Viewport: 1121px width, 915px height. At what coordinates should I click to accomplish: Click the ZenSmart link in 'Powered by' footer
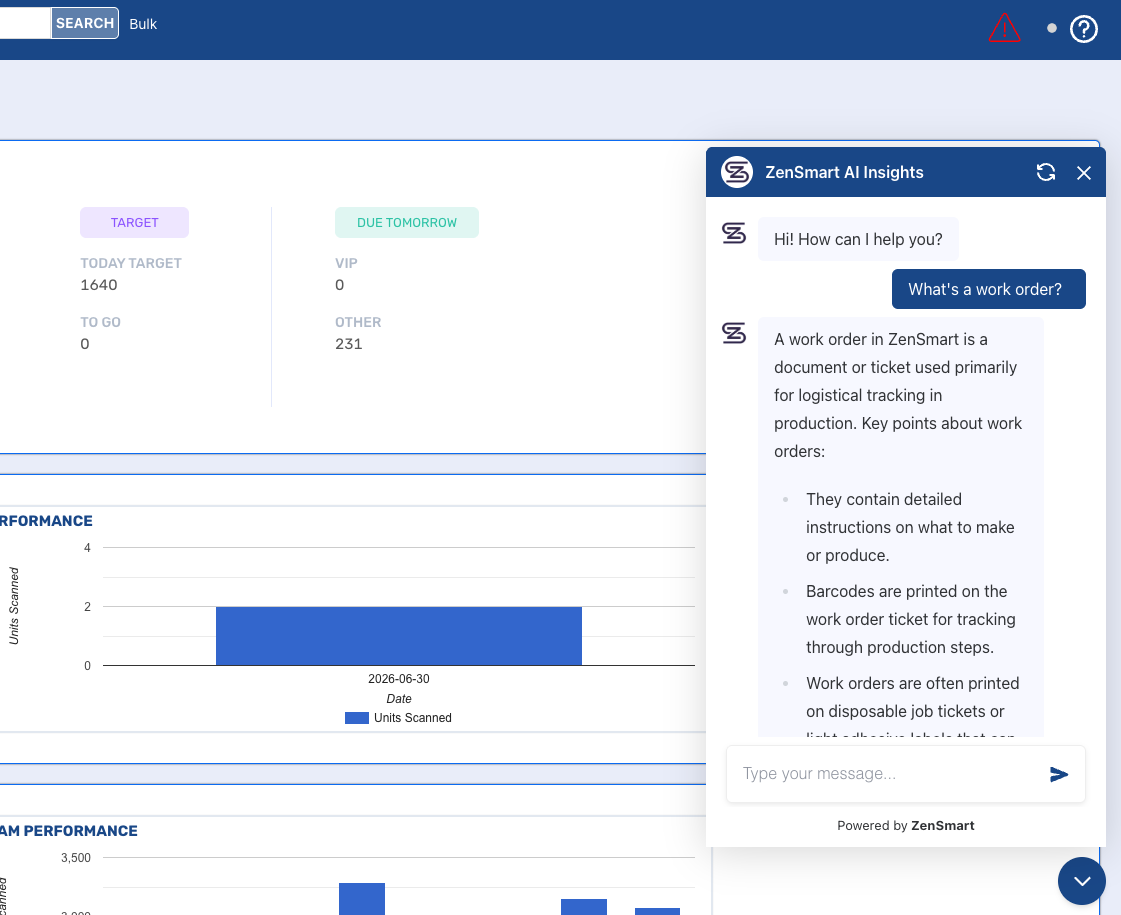coord(942,826)
